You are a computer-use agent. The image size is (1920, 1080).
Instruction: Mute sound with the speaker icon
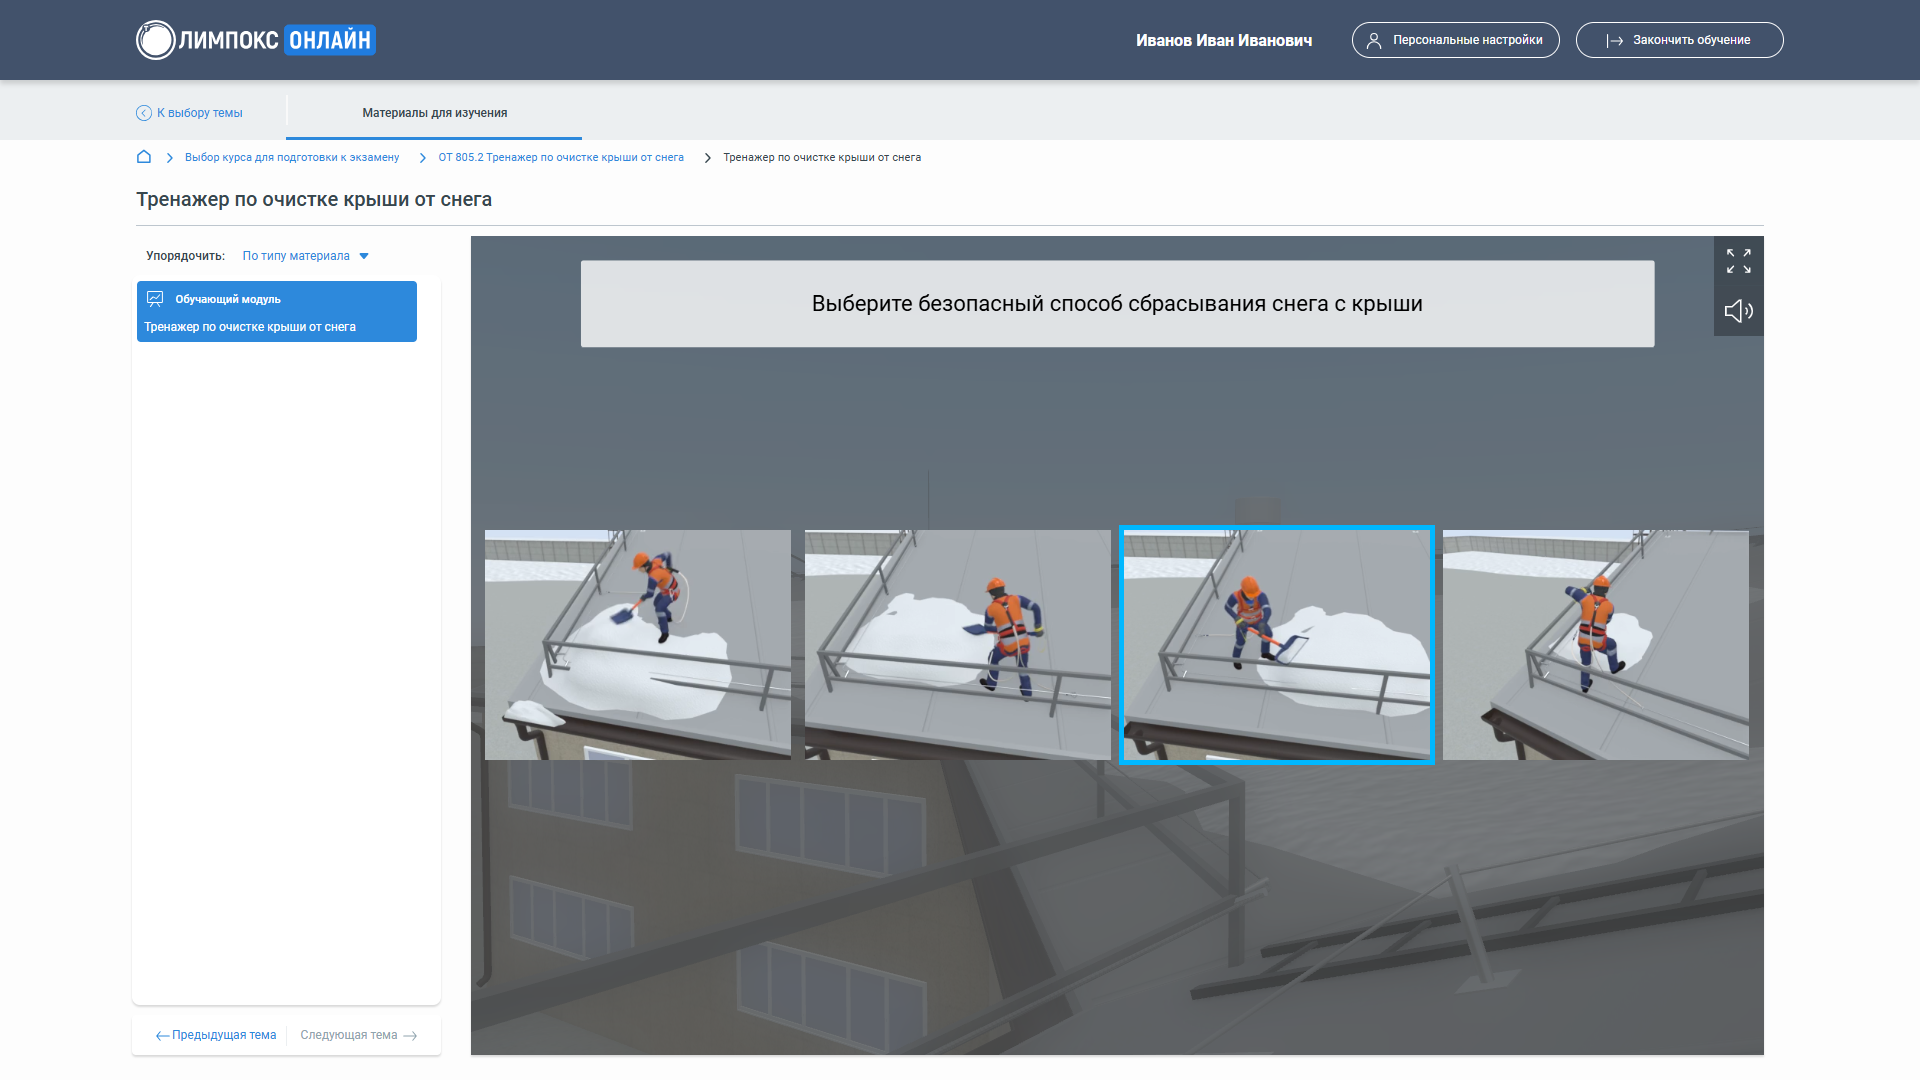click(1738, 311)
